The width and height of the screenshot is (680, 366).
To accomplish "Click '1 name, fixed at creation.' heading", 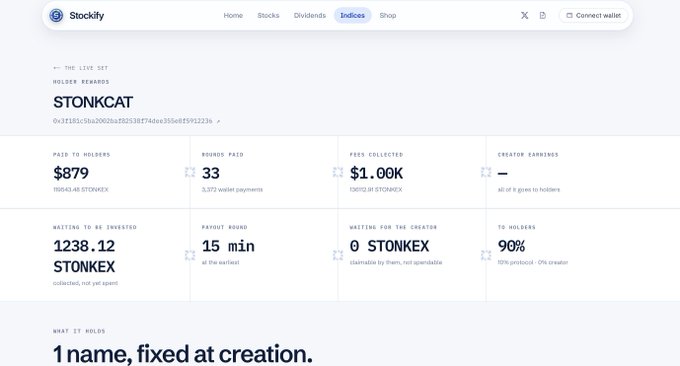I will (x=183, y=354).
